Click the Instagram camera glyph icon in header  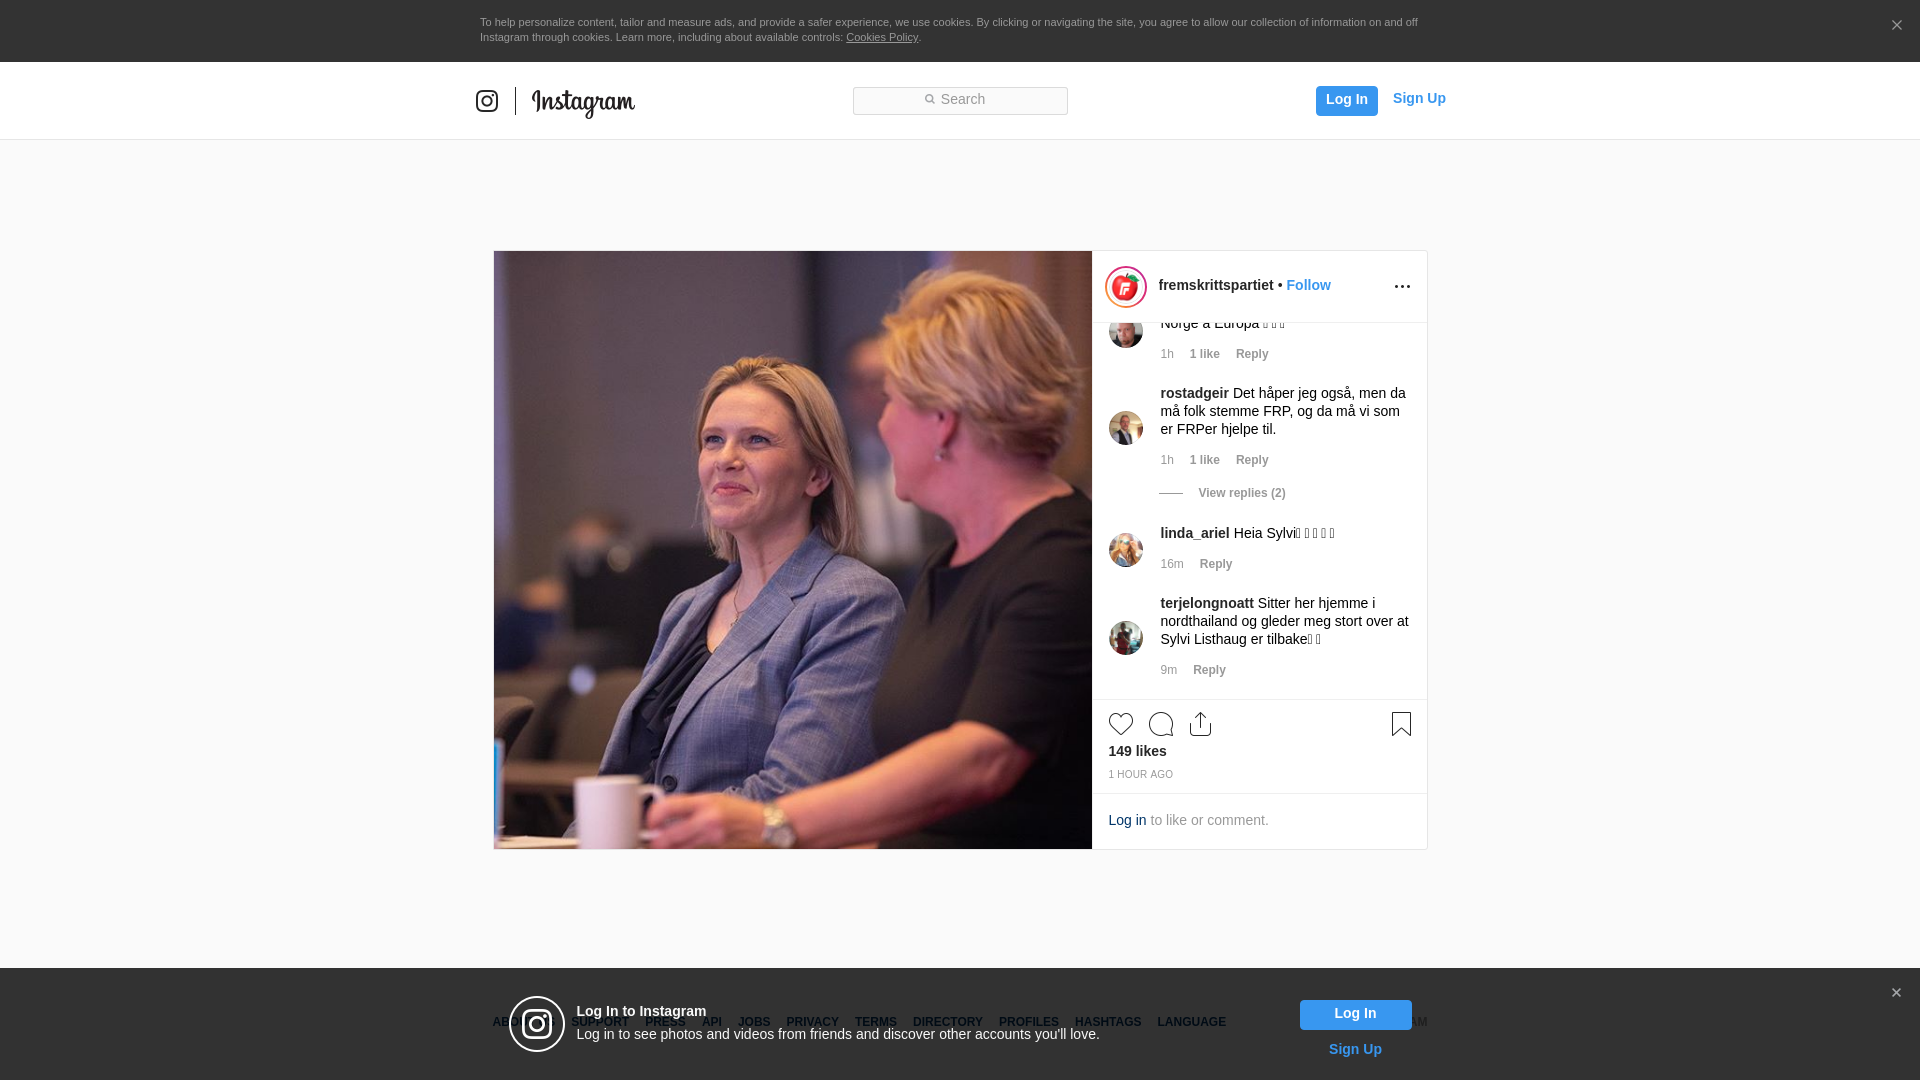pos(487,101)
